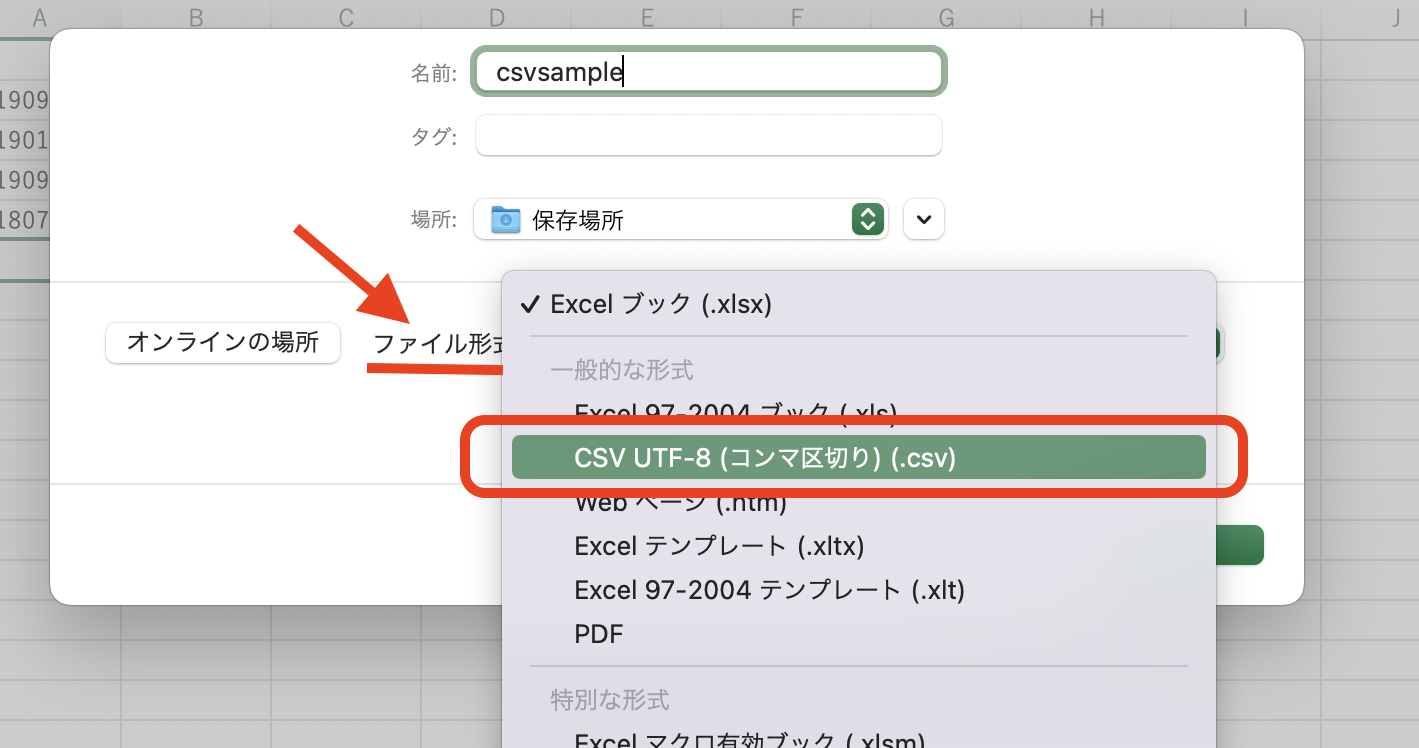
Task: Click the タグ tags input field
Action: (x=709, y=135)
